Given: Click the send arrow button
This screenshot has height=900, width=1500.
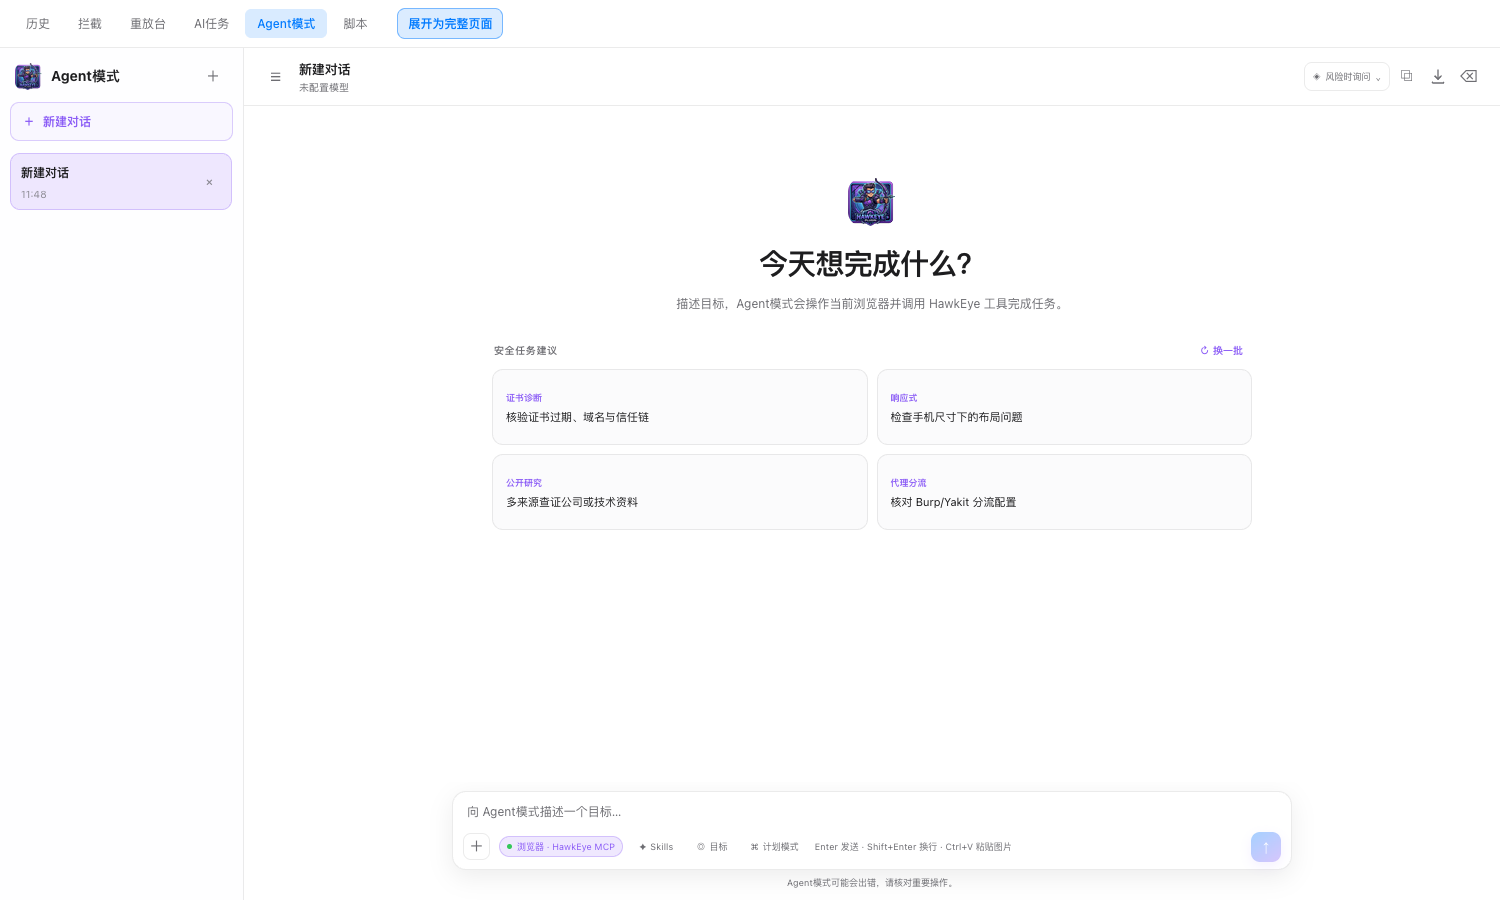Looking at the screenshot, I should [x=1266, y=847].
